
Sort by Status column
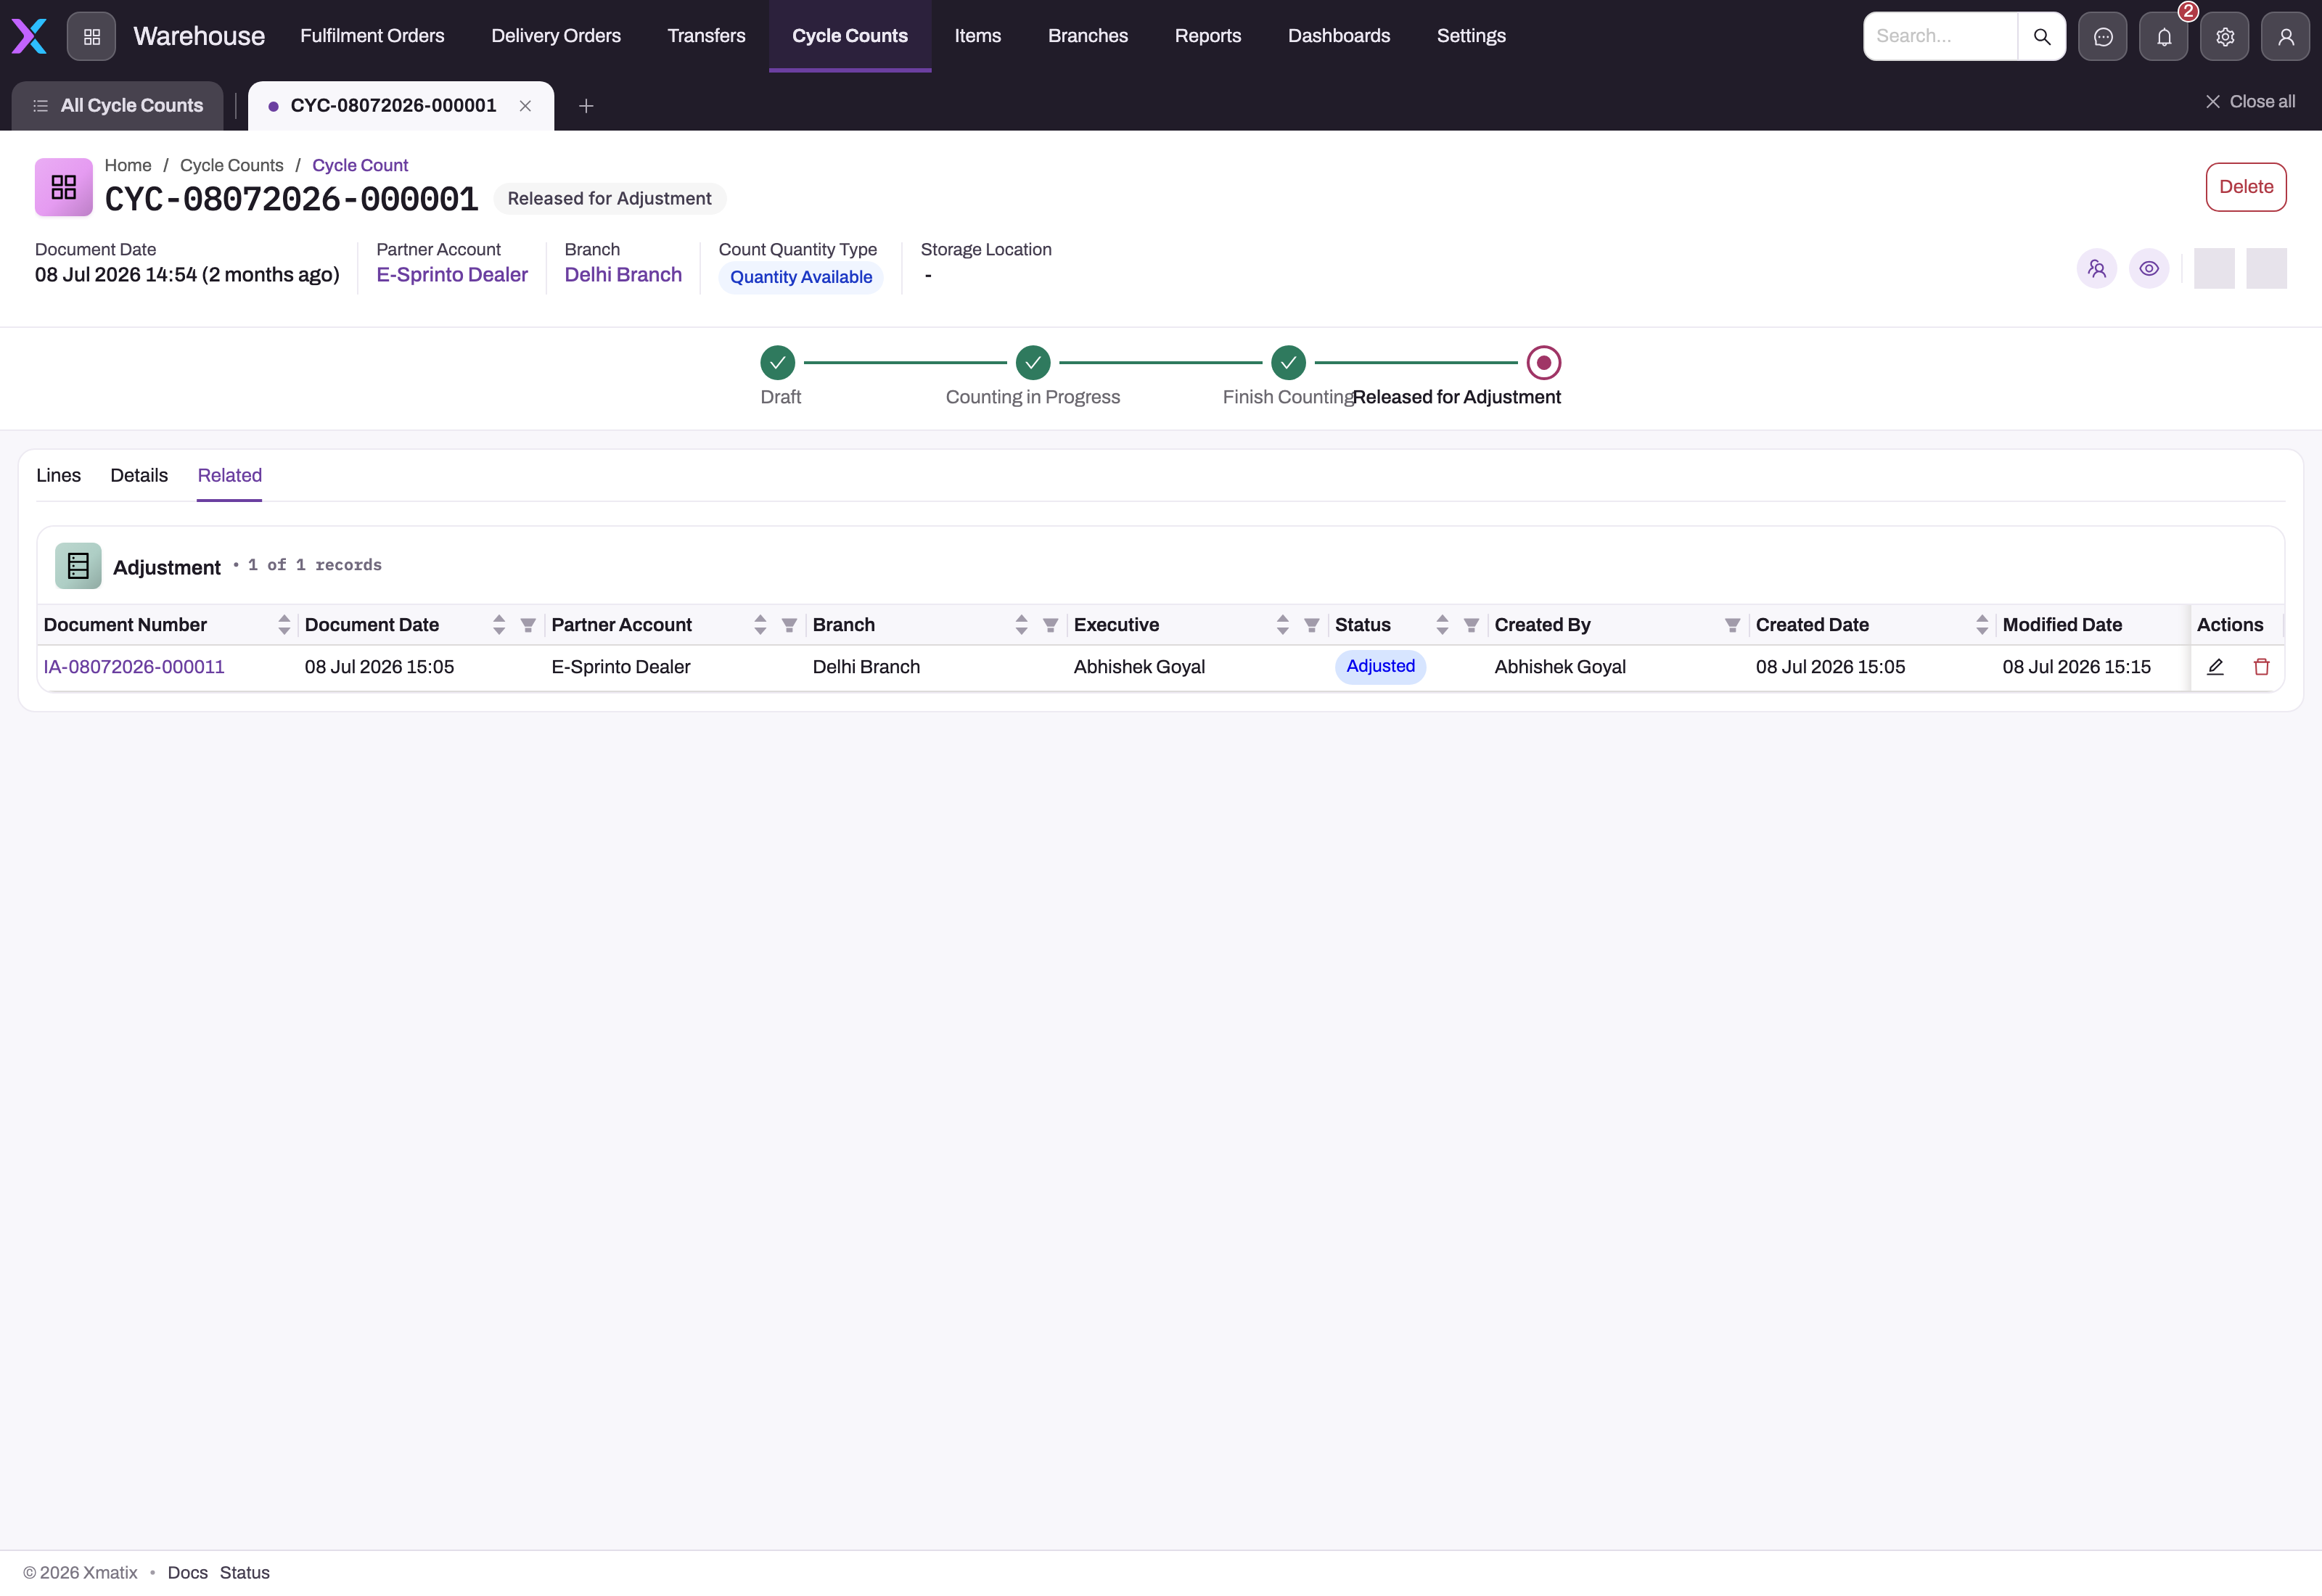[1442, 625]
